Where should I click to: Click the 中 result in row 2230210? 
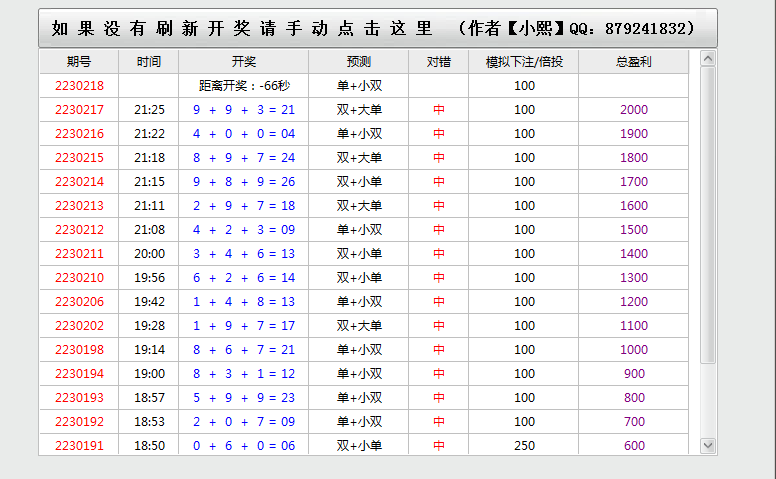click(x=438, y=278)
